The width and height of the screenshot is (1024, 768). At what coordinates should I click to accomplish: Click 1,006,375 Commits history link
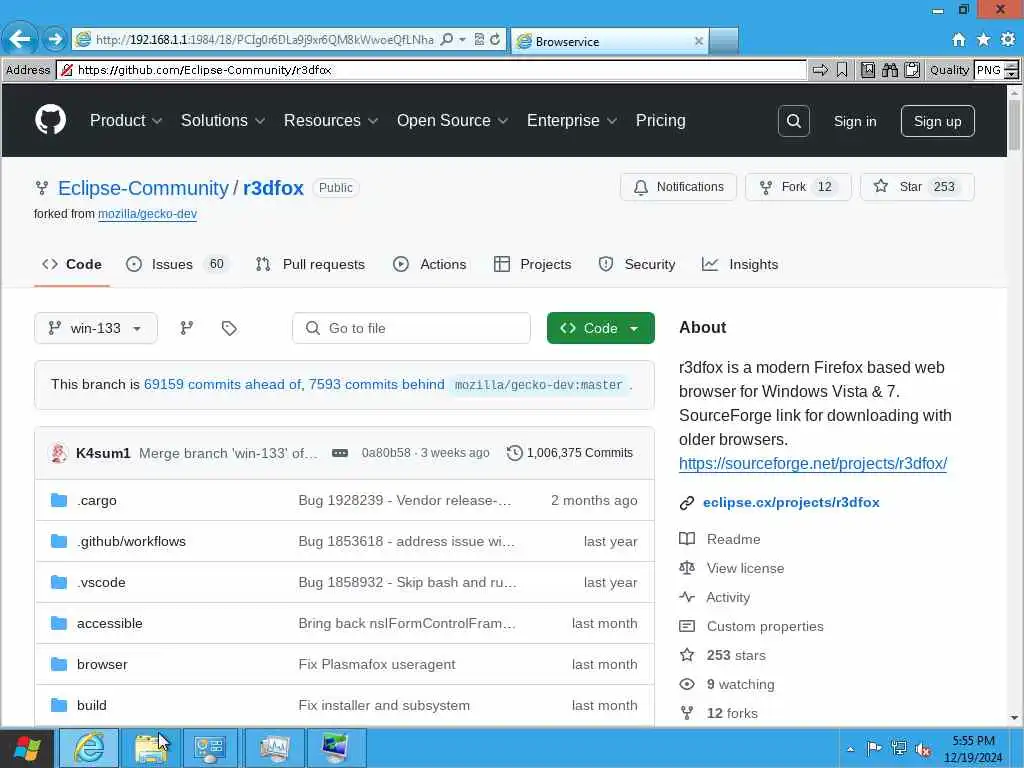(570, 453)
